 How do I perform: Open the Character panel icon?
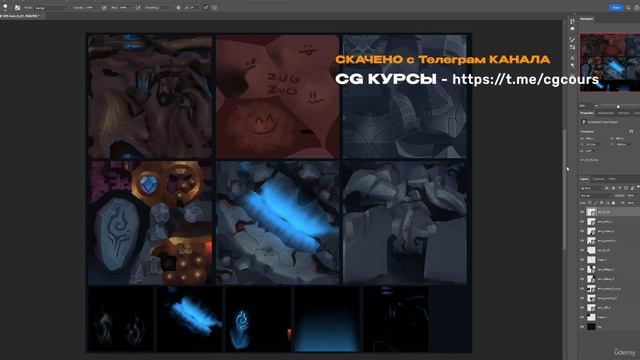click(x=572, y=58)
